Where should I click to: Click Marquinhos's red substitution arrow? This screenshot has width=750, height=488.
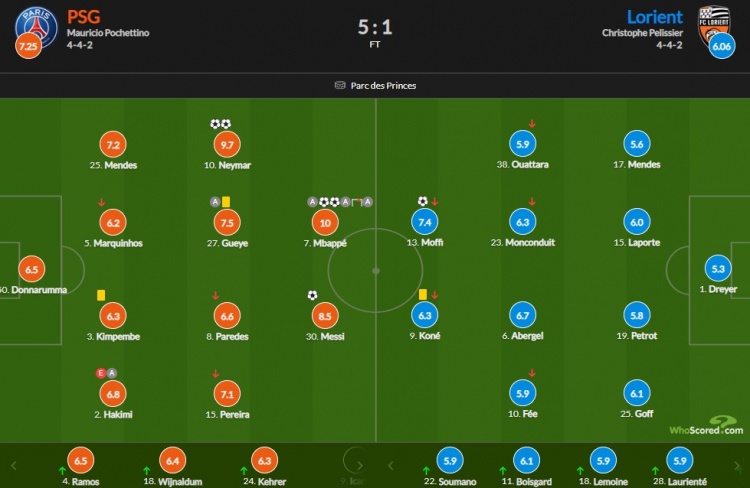101,202
